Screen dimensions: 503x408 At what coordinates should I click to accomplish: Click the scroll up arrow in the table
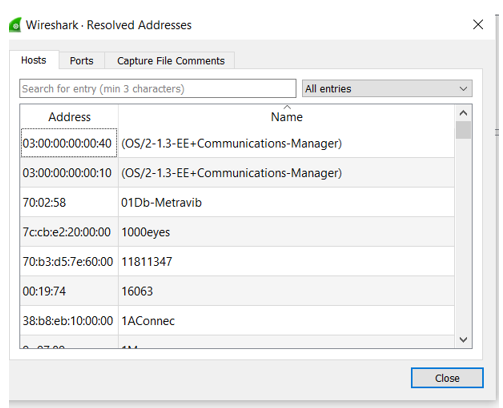click(x=463, y=113)
